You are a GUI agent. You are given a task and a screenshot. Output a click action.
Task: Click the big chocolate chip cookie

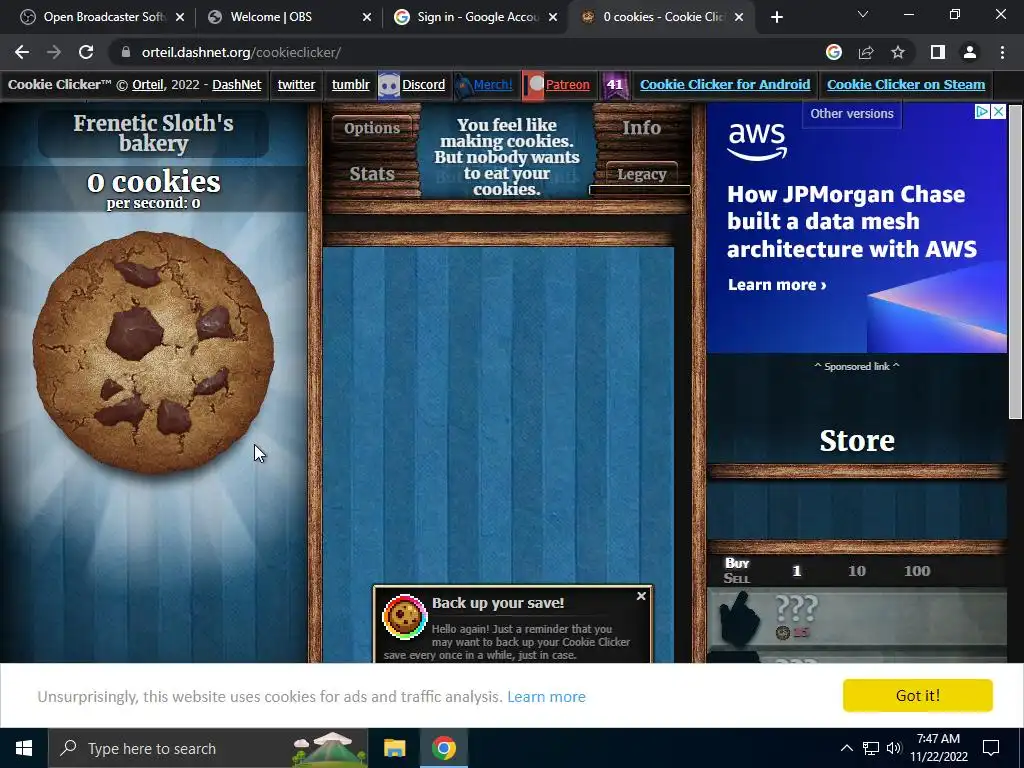(153, 351)
